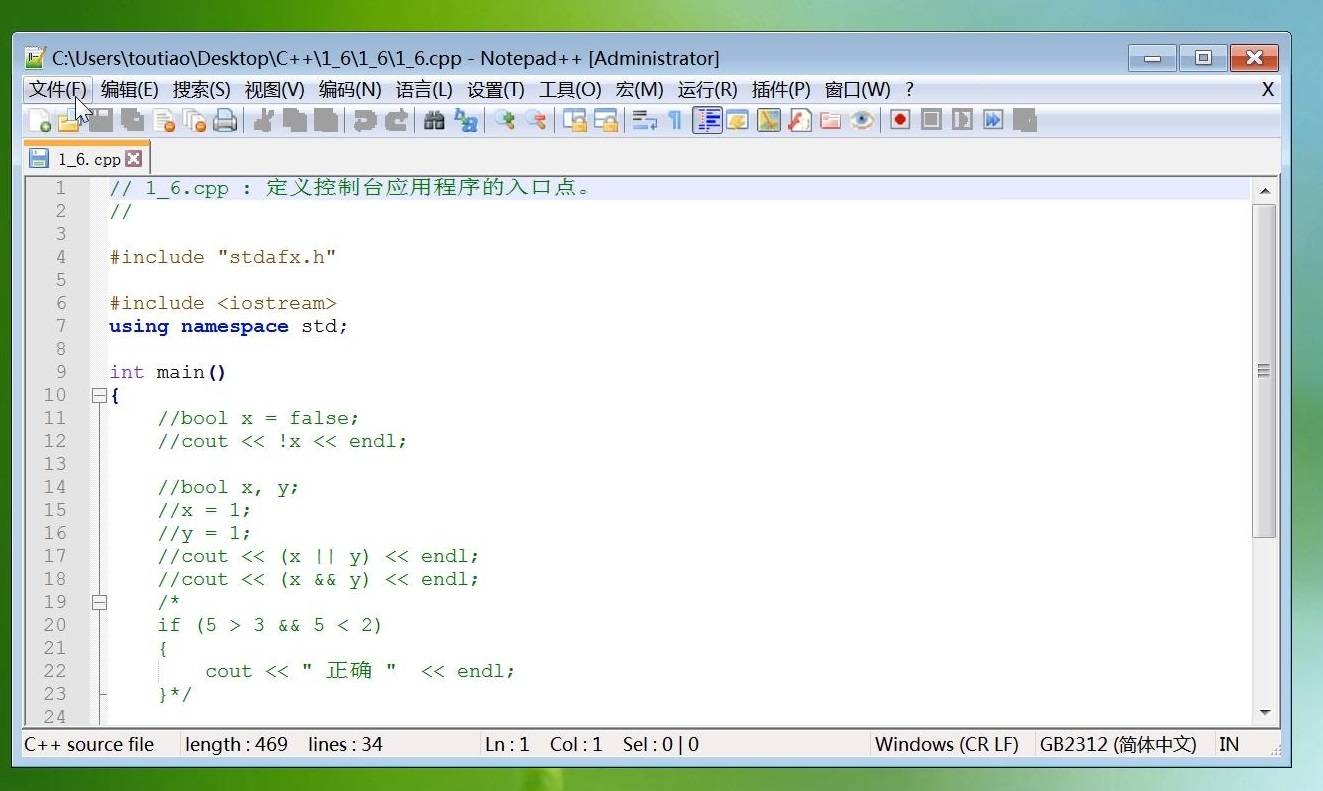This screenshot has width=1323, height=791.
Task: Create a new file
Action: [42, 120]
